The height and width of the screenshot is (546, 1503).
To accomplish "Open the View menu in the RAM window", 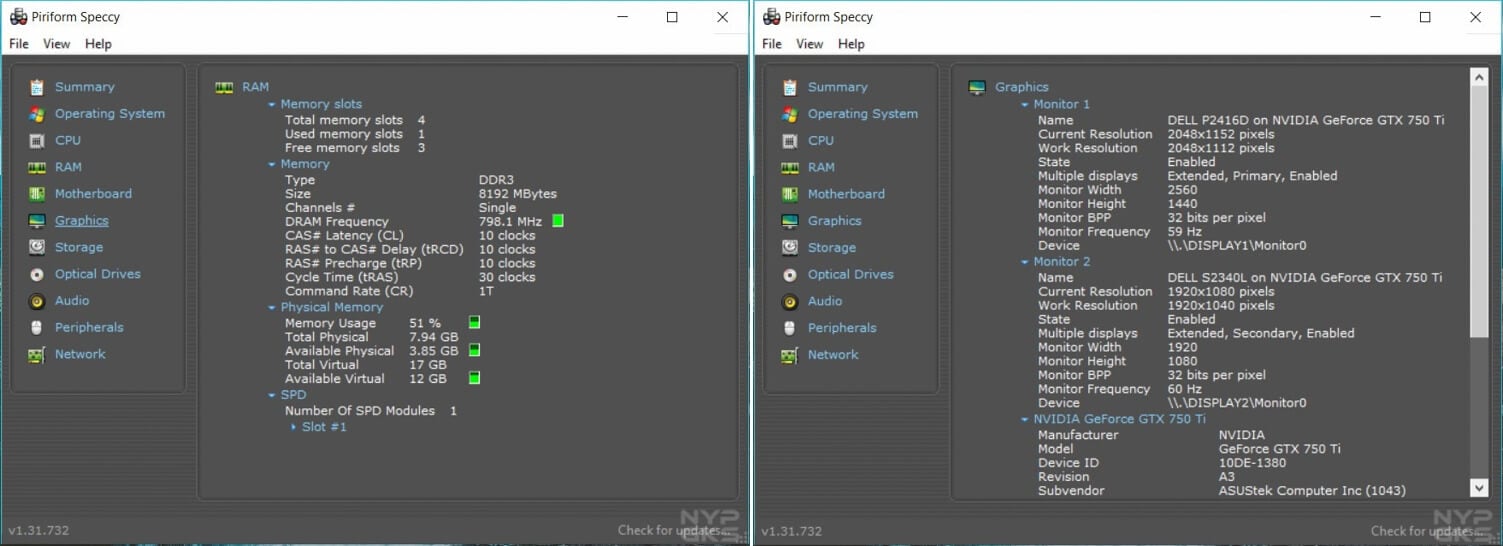I will click(57, 44).
